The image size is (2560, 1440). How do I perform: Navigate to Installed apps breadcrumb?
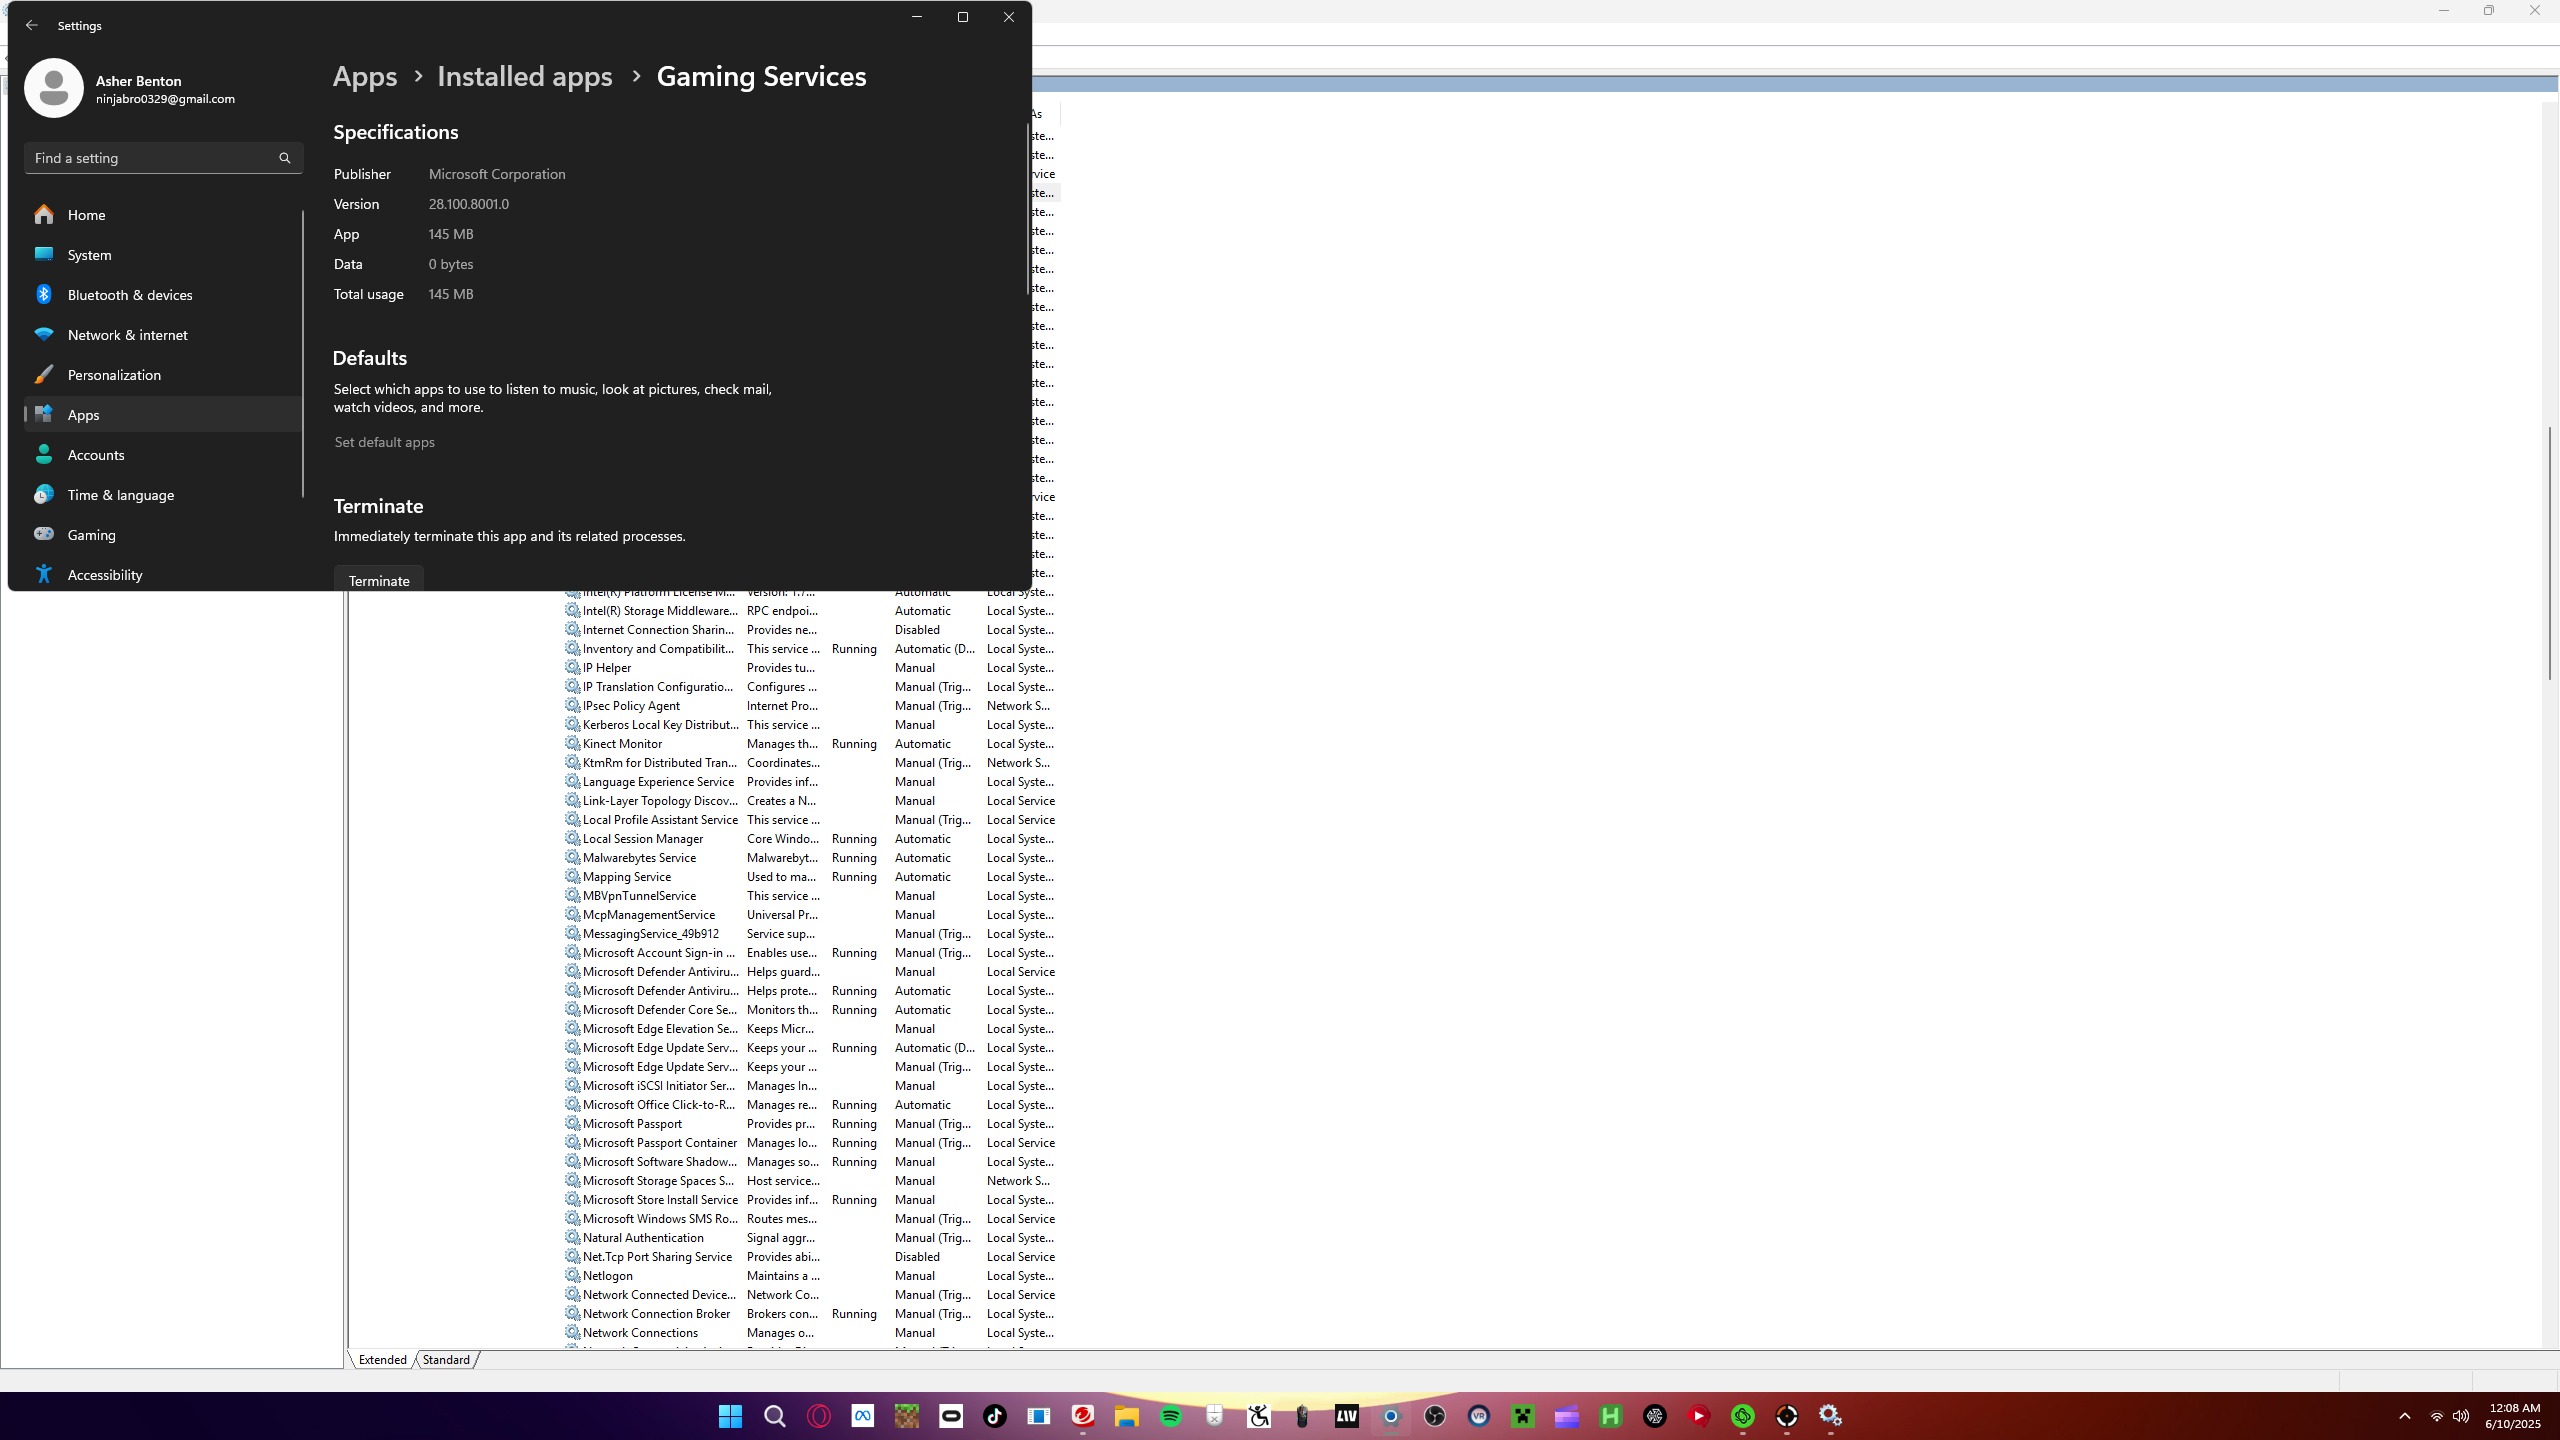pyautogui.click(x=524, y=77)
